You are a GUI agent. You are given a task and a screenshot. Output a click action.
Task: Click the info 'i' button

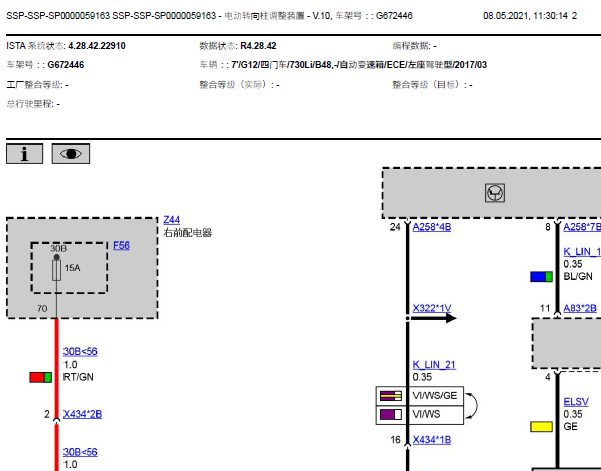point(25,154)
